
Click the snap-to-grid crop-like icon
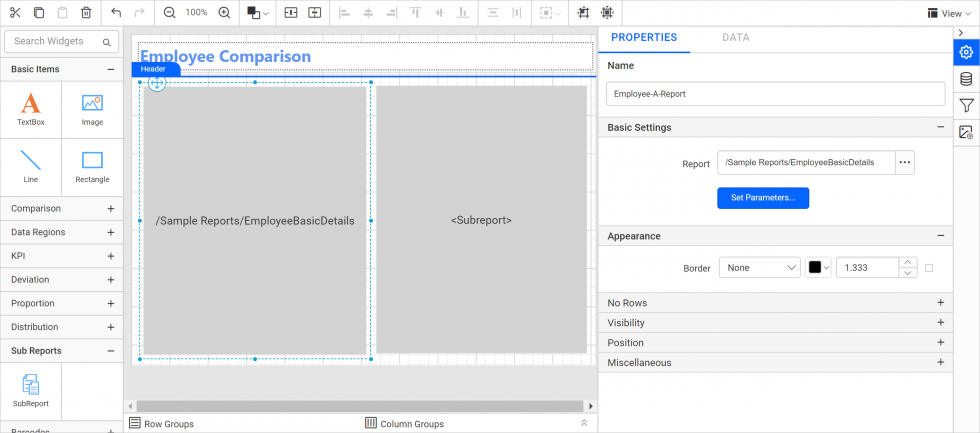(583, 12)
